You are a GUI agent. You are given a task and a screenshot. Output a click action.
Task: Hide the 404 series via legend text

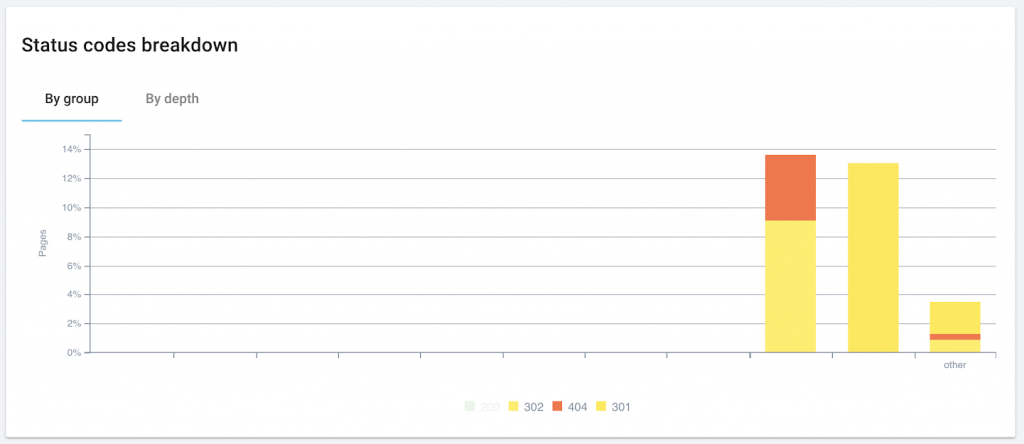click(x=577, y=407)
